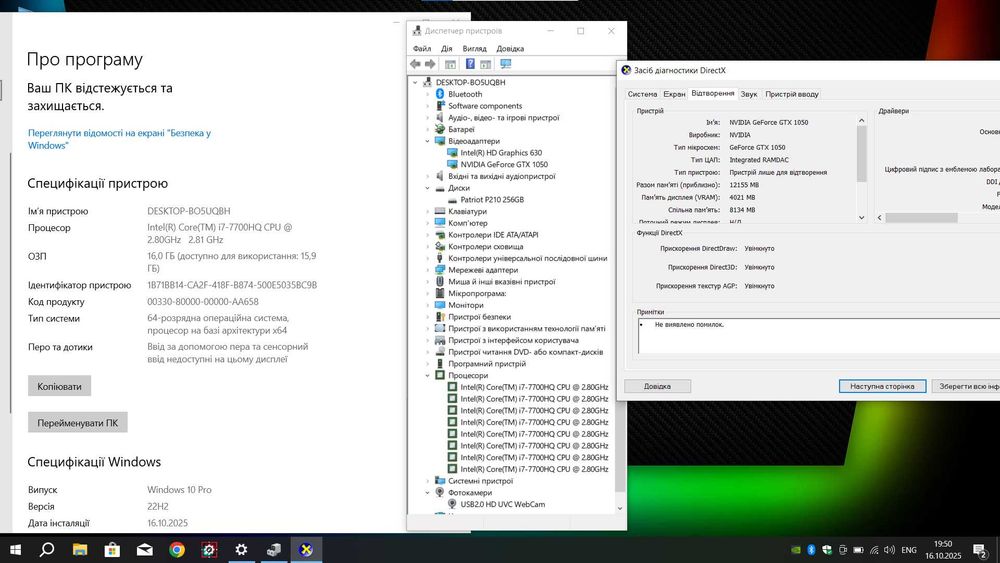Click NVIDIA tray icon
1000x563 pixels.
[795, 550]
